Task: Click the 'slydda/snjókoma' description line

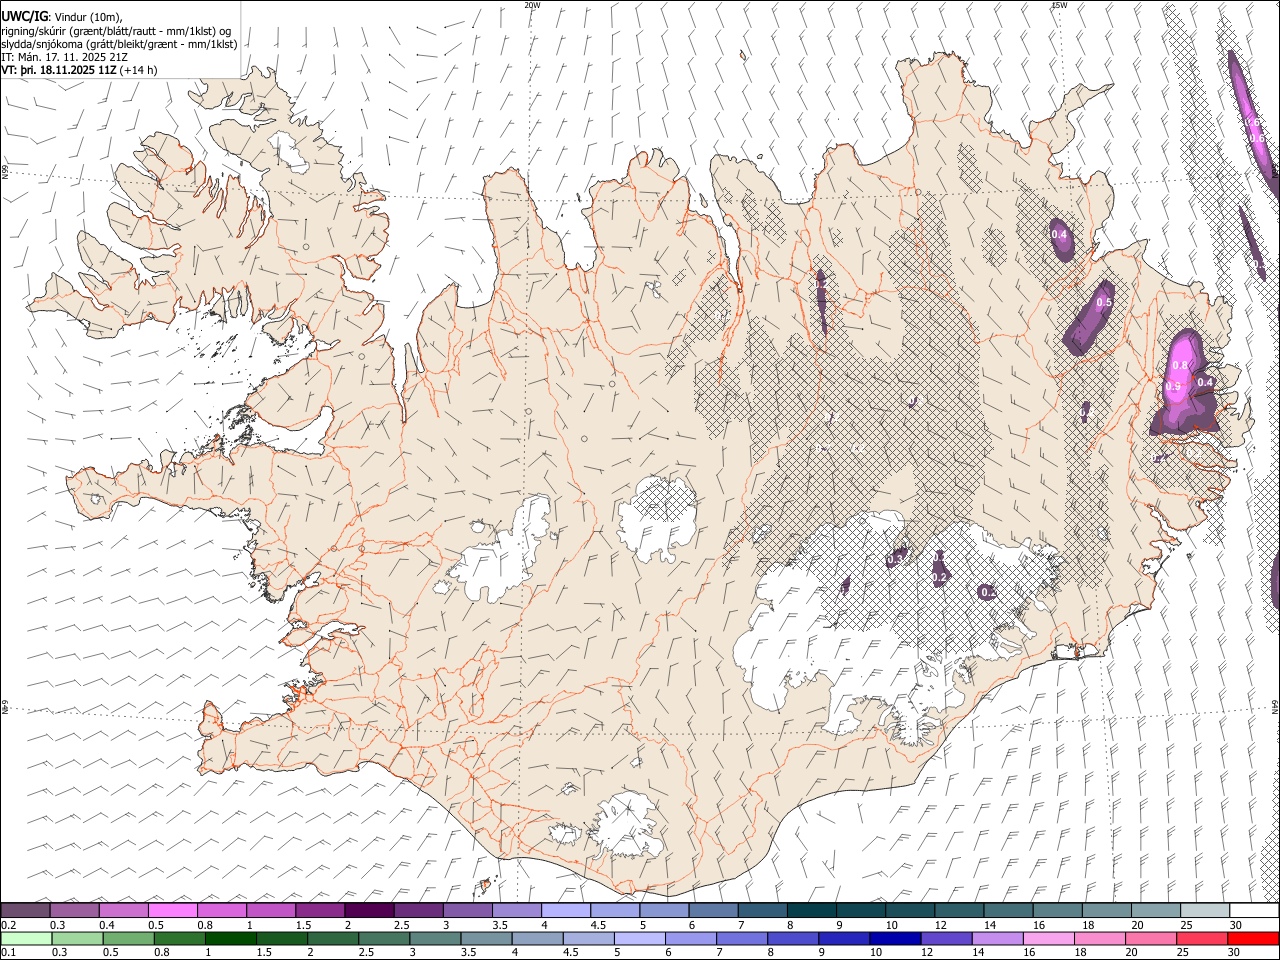Action: point(119,45)
